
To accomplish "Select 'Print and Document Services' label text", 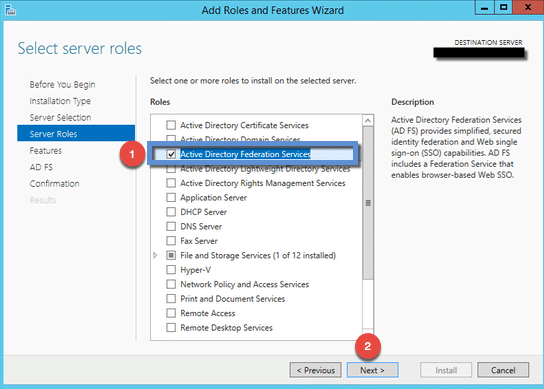I will (232, 299).
